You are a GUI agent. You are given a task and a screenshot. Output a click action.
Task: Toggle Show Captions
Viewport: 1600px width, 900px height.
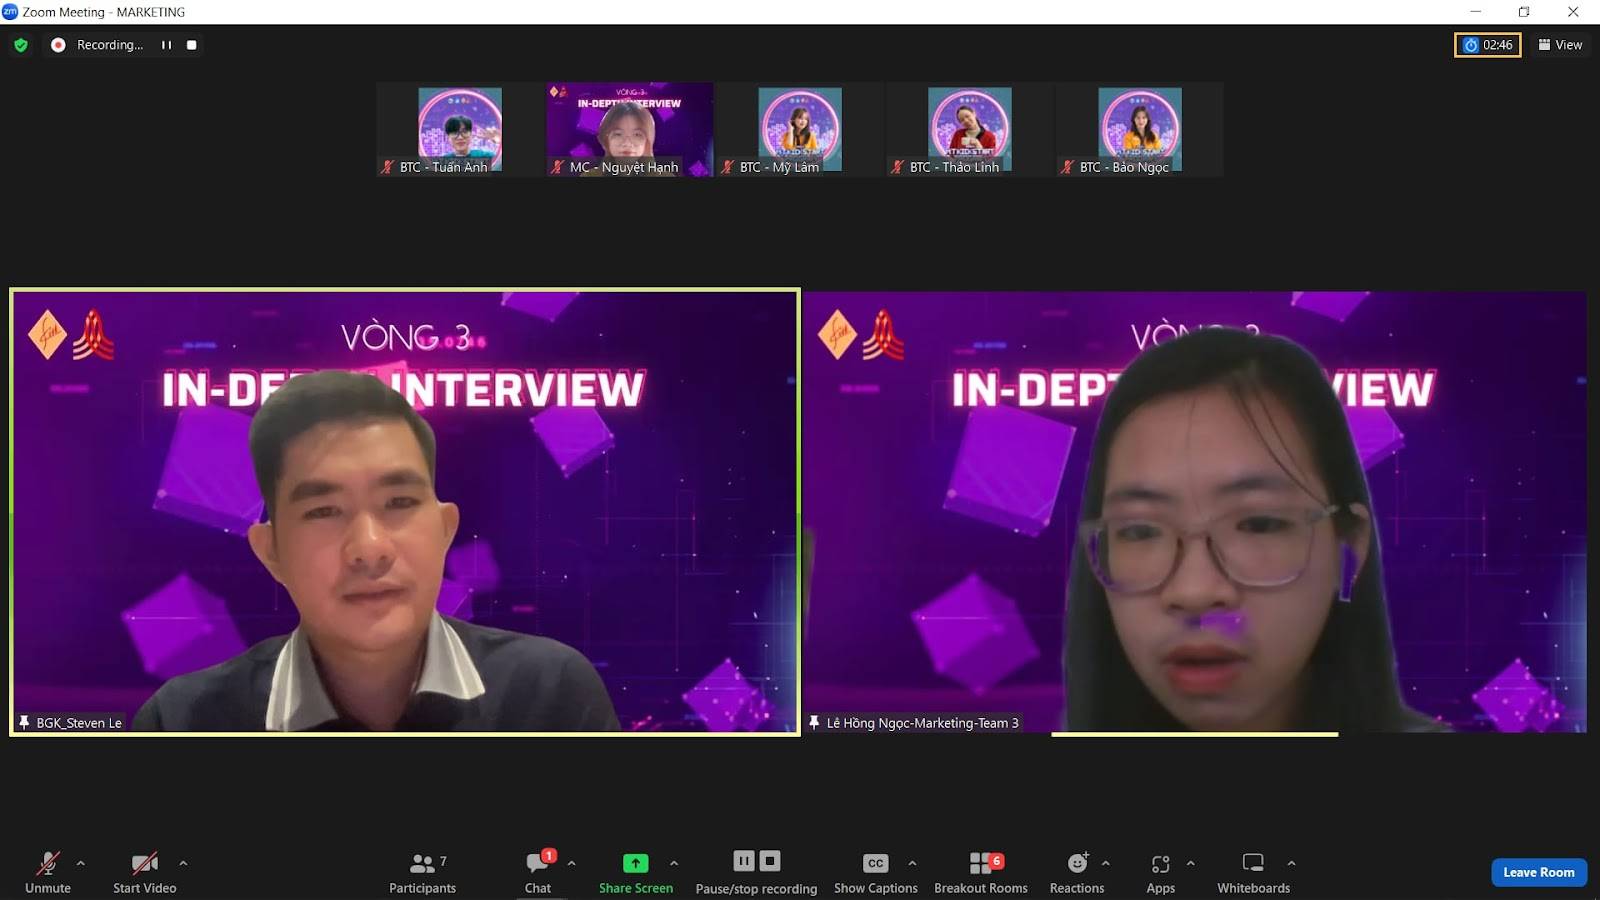(x=875, y=872)
